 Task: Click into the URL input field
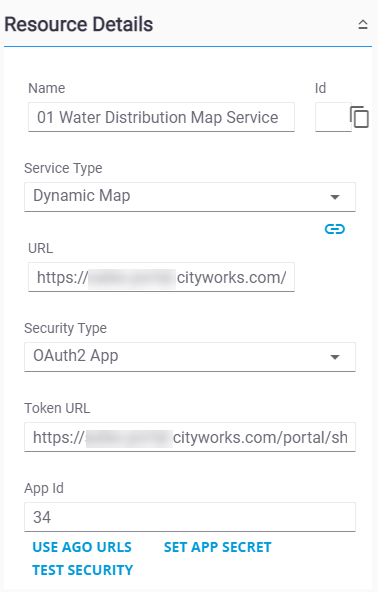161,277
